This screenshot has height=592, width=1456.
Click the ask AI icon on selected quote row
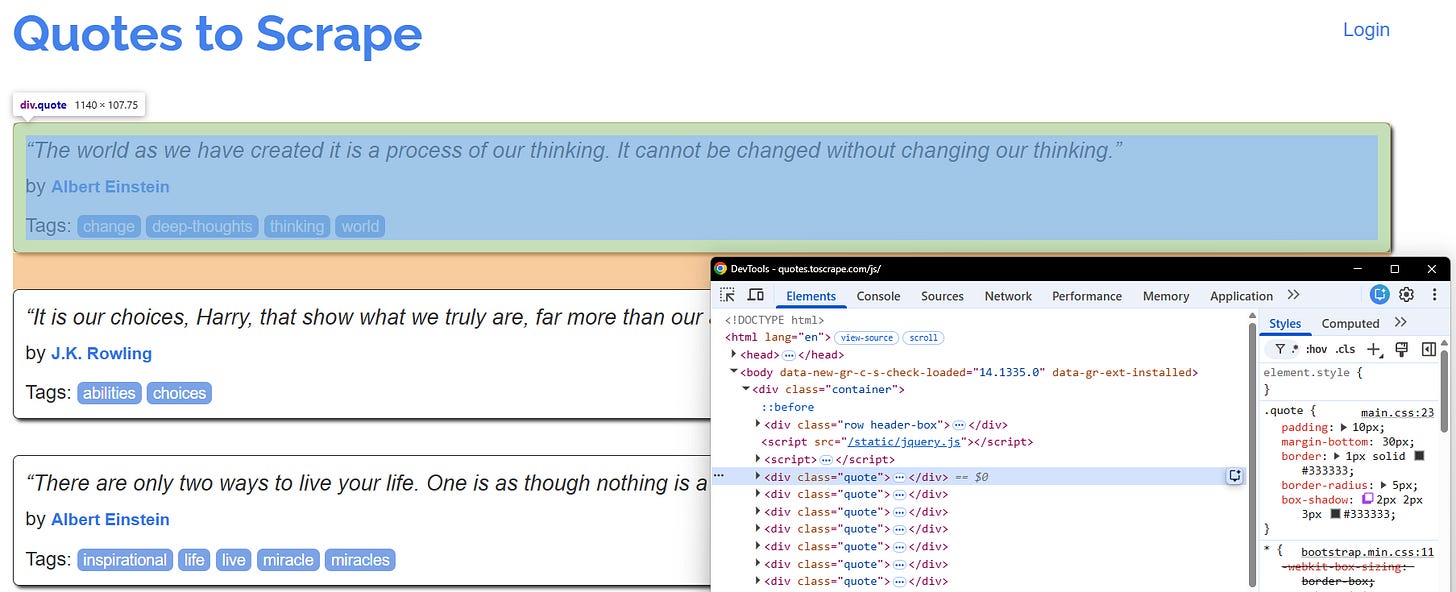pyautogui.click(x=1235, y=476)
